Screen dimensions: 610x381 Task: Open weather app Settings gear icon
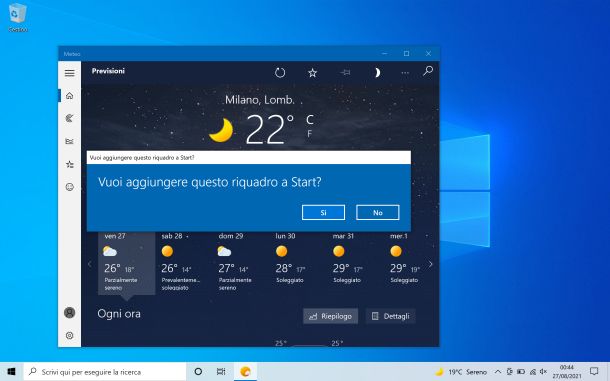pyautogui.click(x=70, y=335)
